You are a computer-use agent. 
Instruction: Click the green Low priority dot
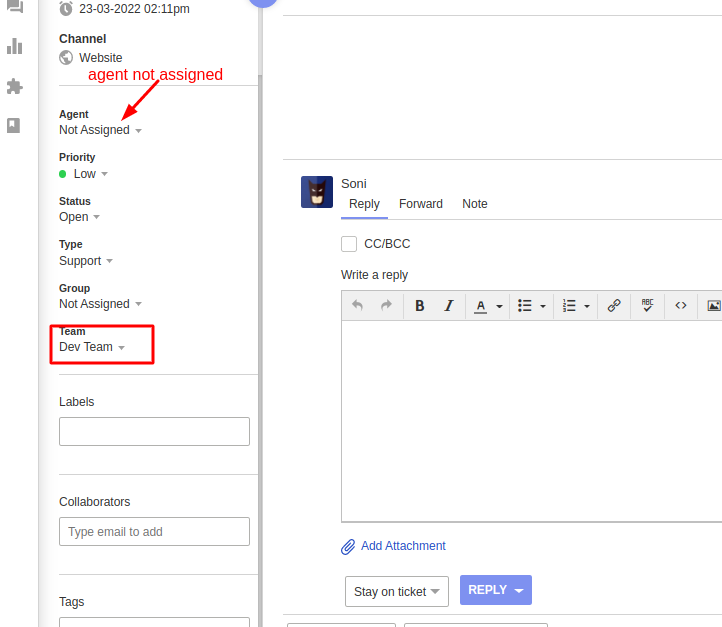(63, 174)
